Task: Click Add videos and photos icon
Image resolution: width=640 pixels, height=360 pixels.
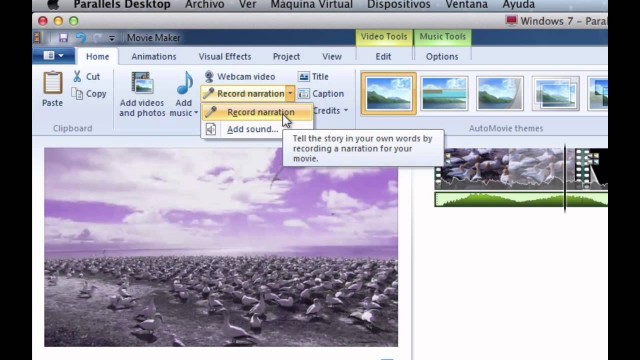Action: pos(142,83)
